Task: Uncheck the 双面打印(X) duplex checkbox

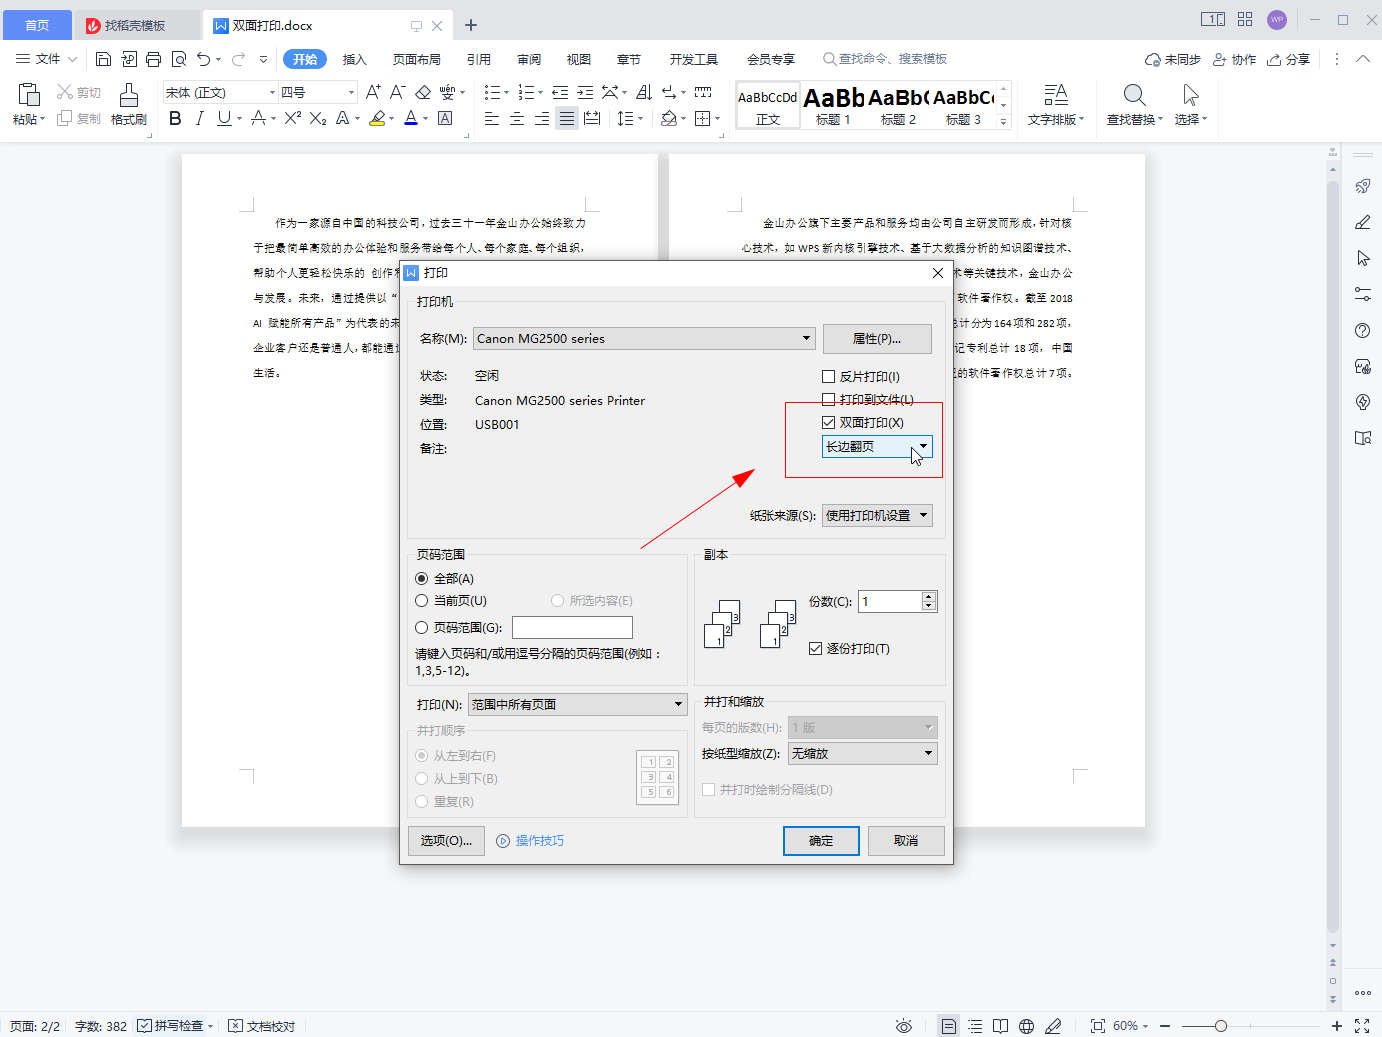Action: click(828, 422)
